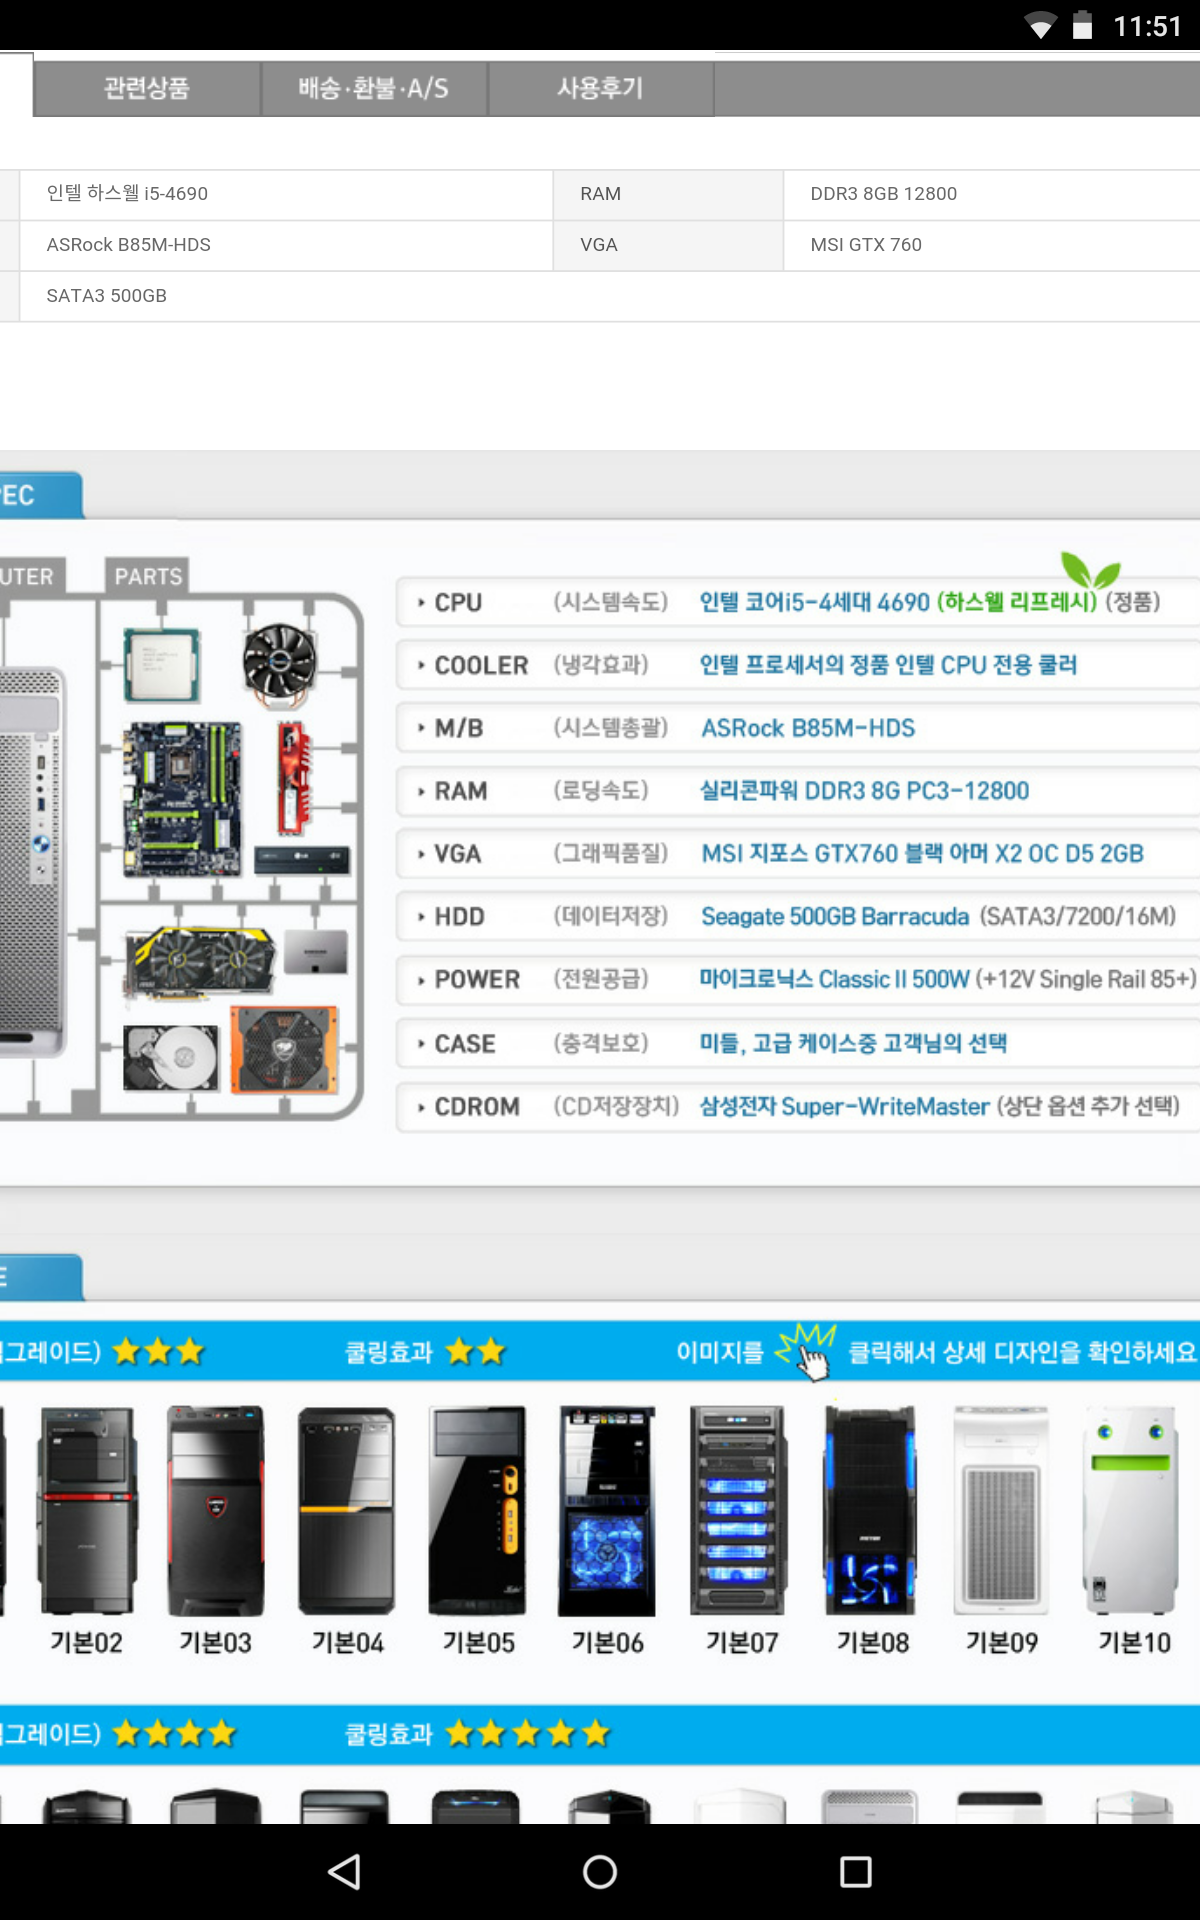
Task: Tap the ASRock motherboard image
Action: [182, 799]
